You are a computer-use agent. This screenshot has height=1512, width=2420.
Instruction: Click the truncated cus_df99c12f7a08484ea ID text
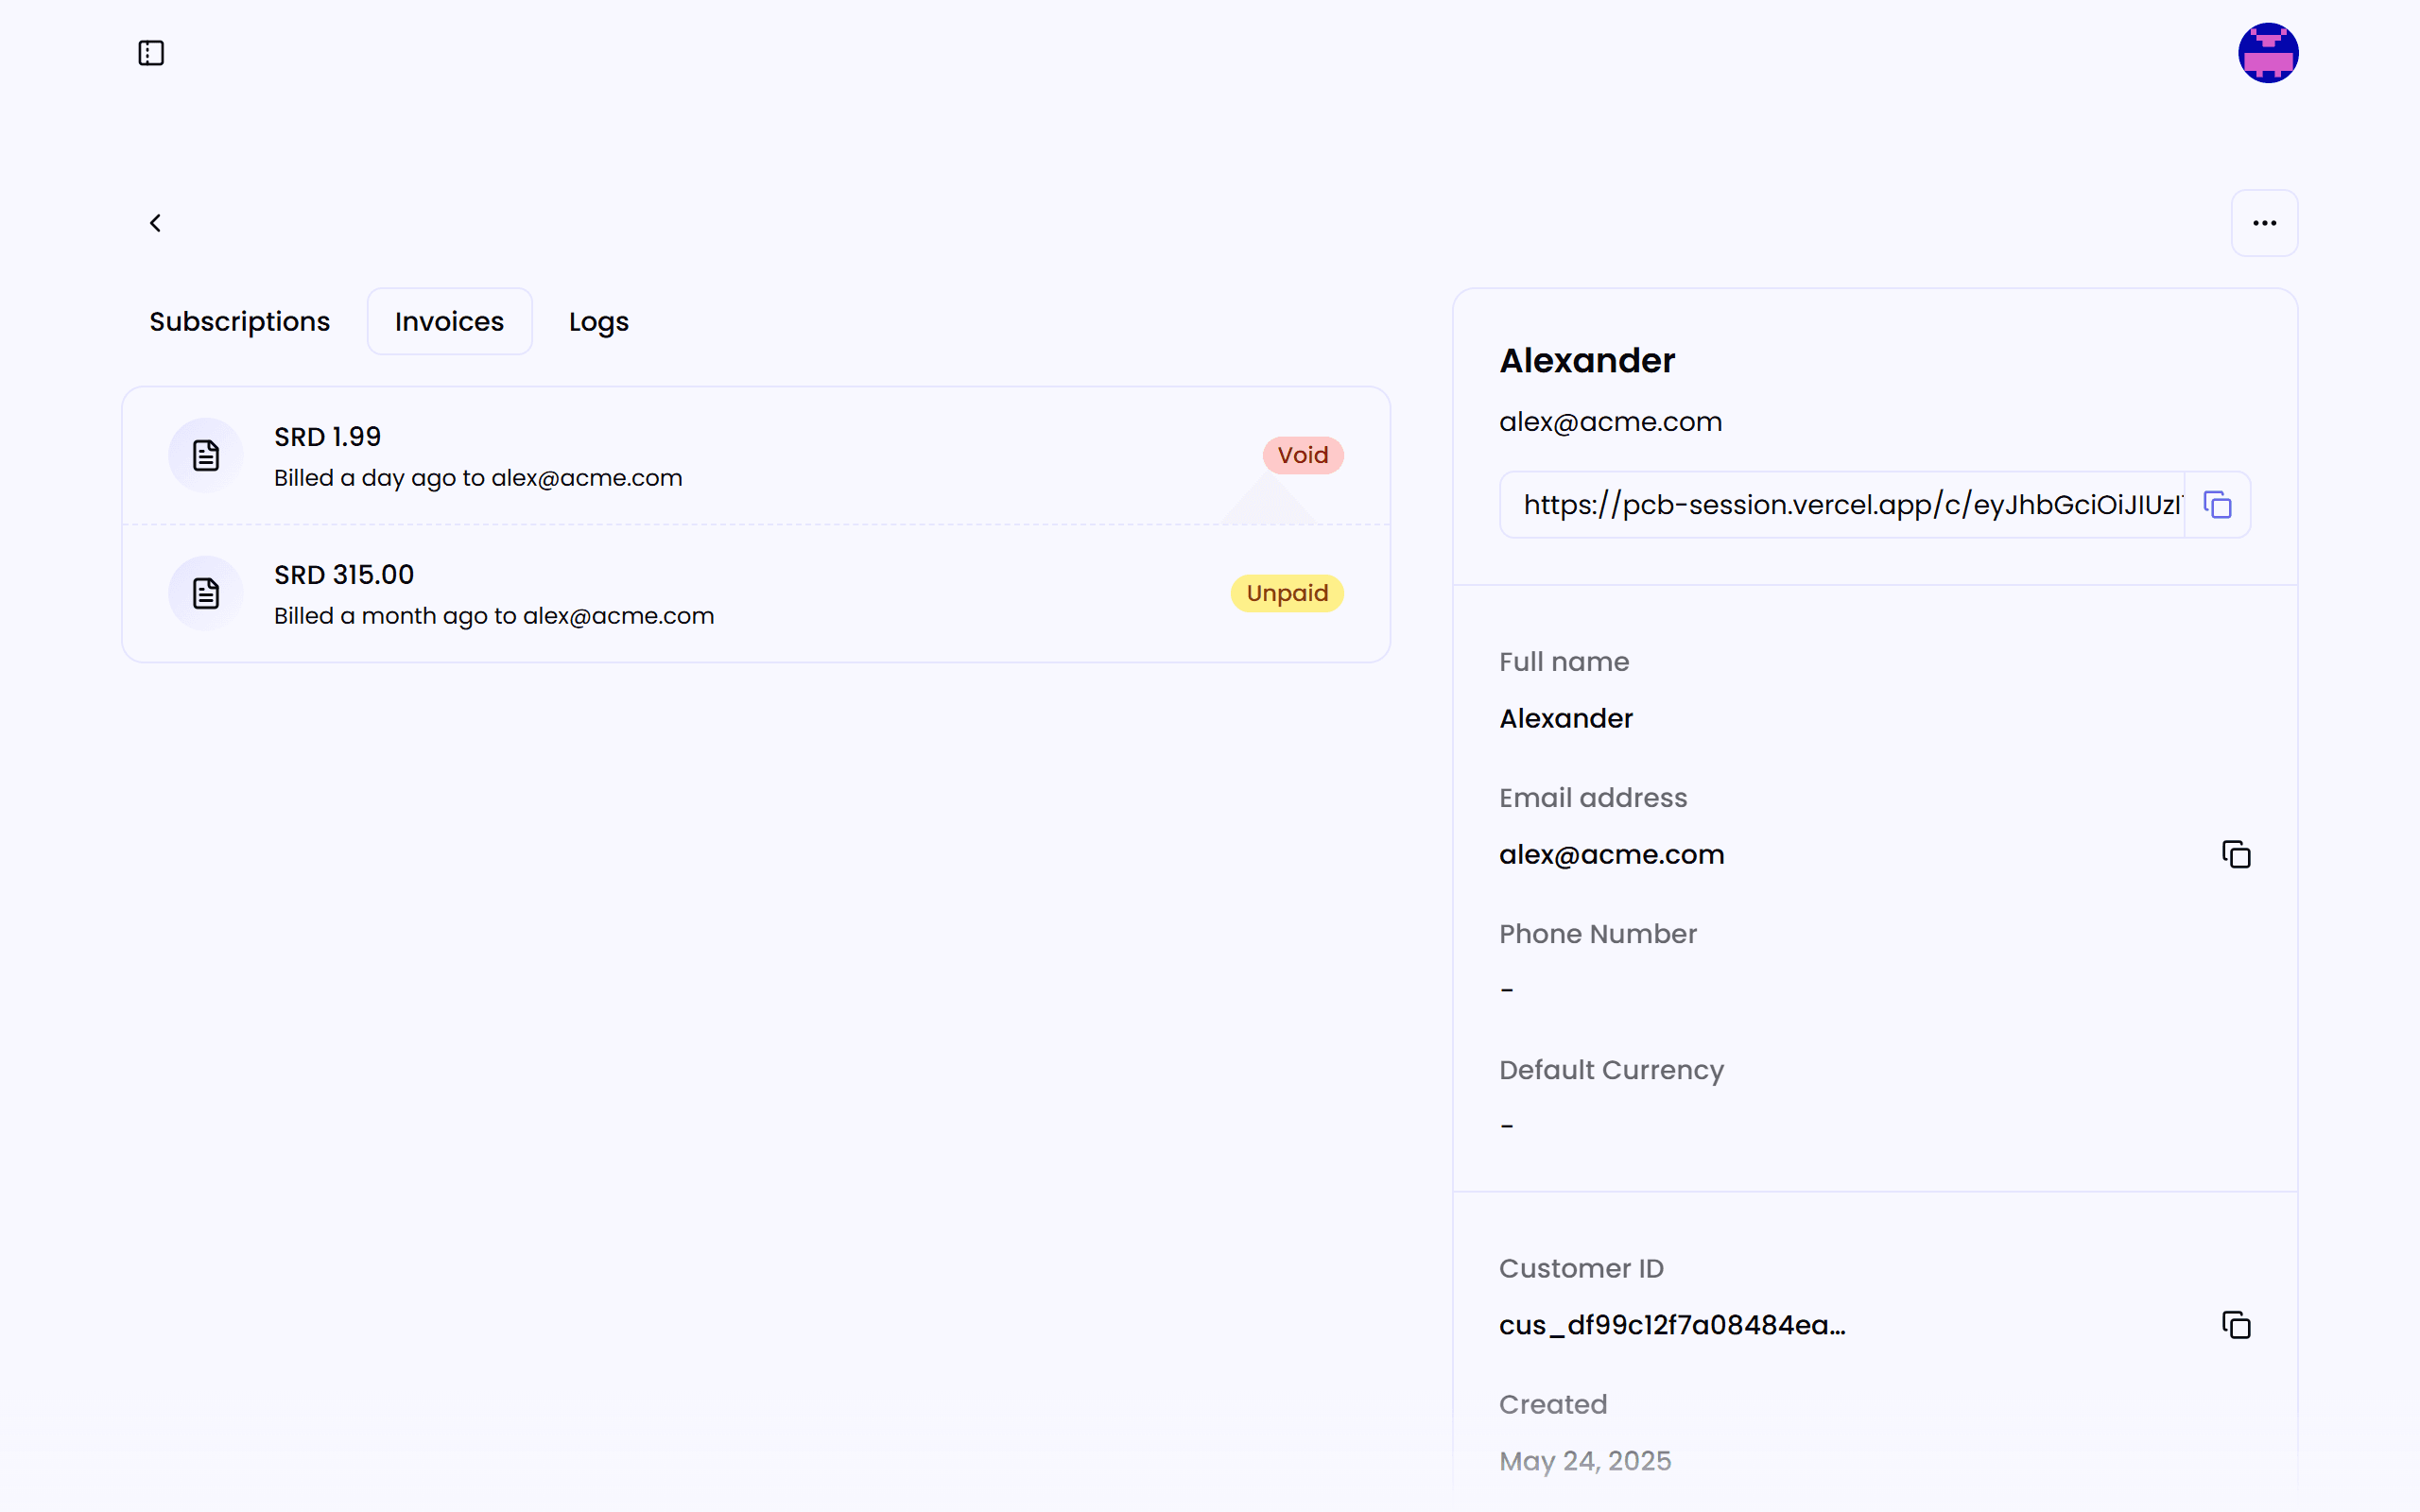pyautogui.click(x=1671, y=1325)
